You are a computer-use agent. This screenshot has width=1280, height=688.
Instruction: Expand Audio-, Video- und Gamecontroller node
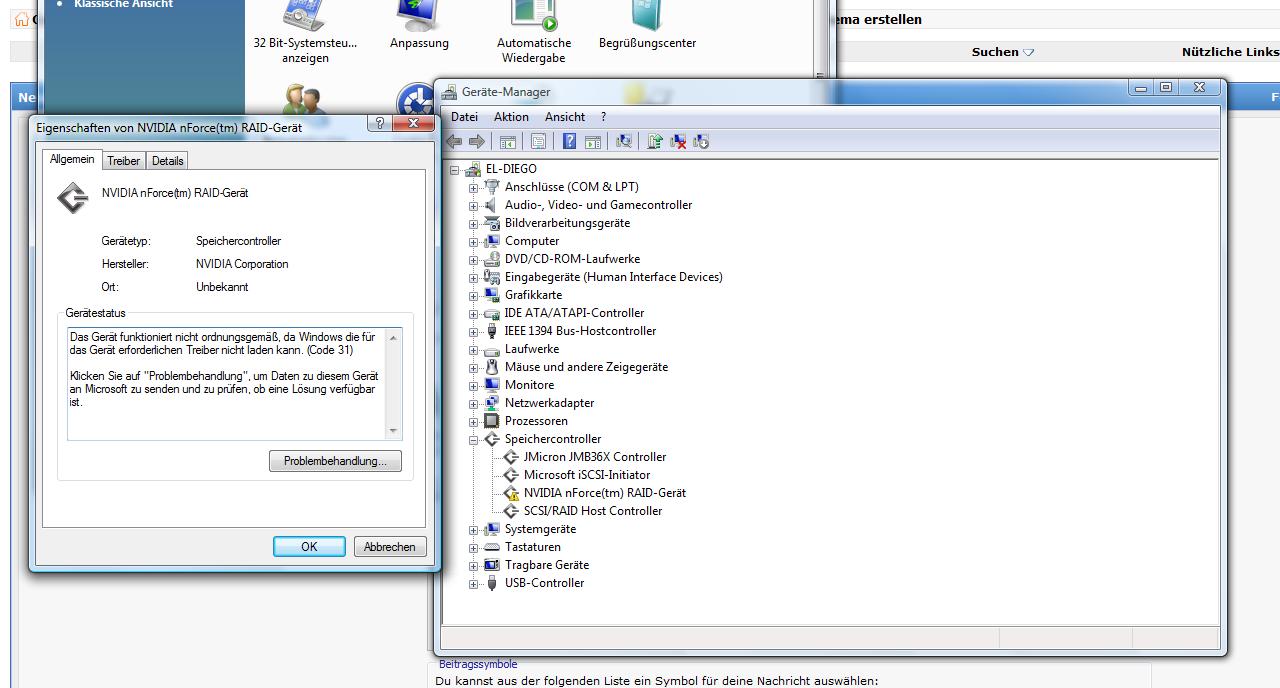coord(474,206)
